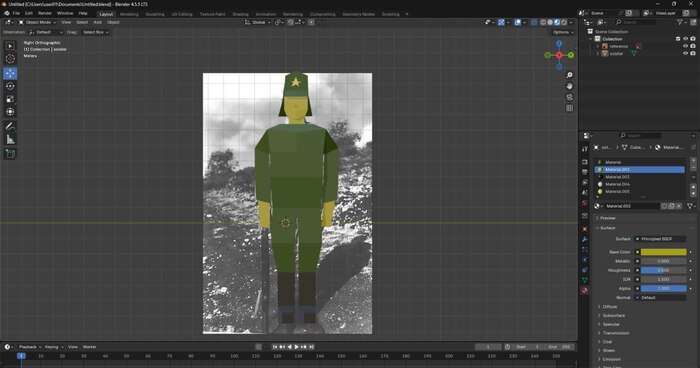Hide the reference object in viewport
Screen dimensions: 700x368
point(685,46)
